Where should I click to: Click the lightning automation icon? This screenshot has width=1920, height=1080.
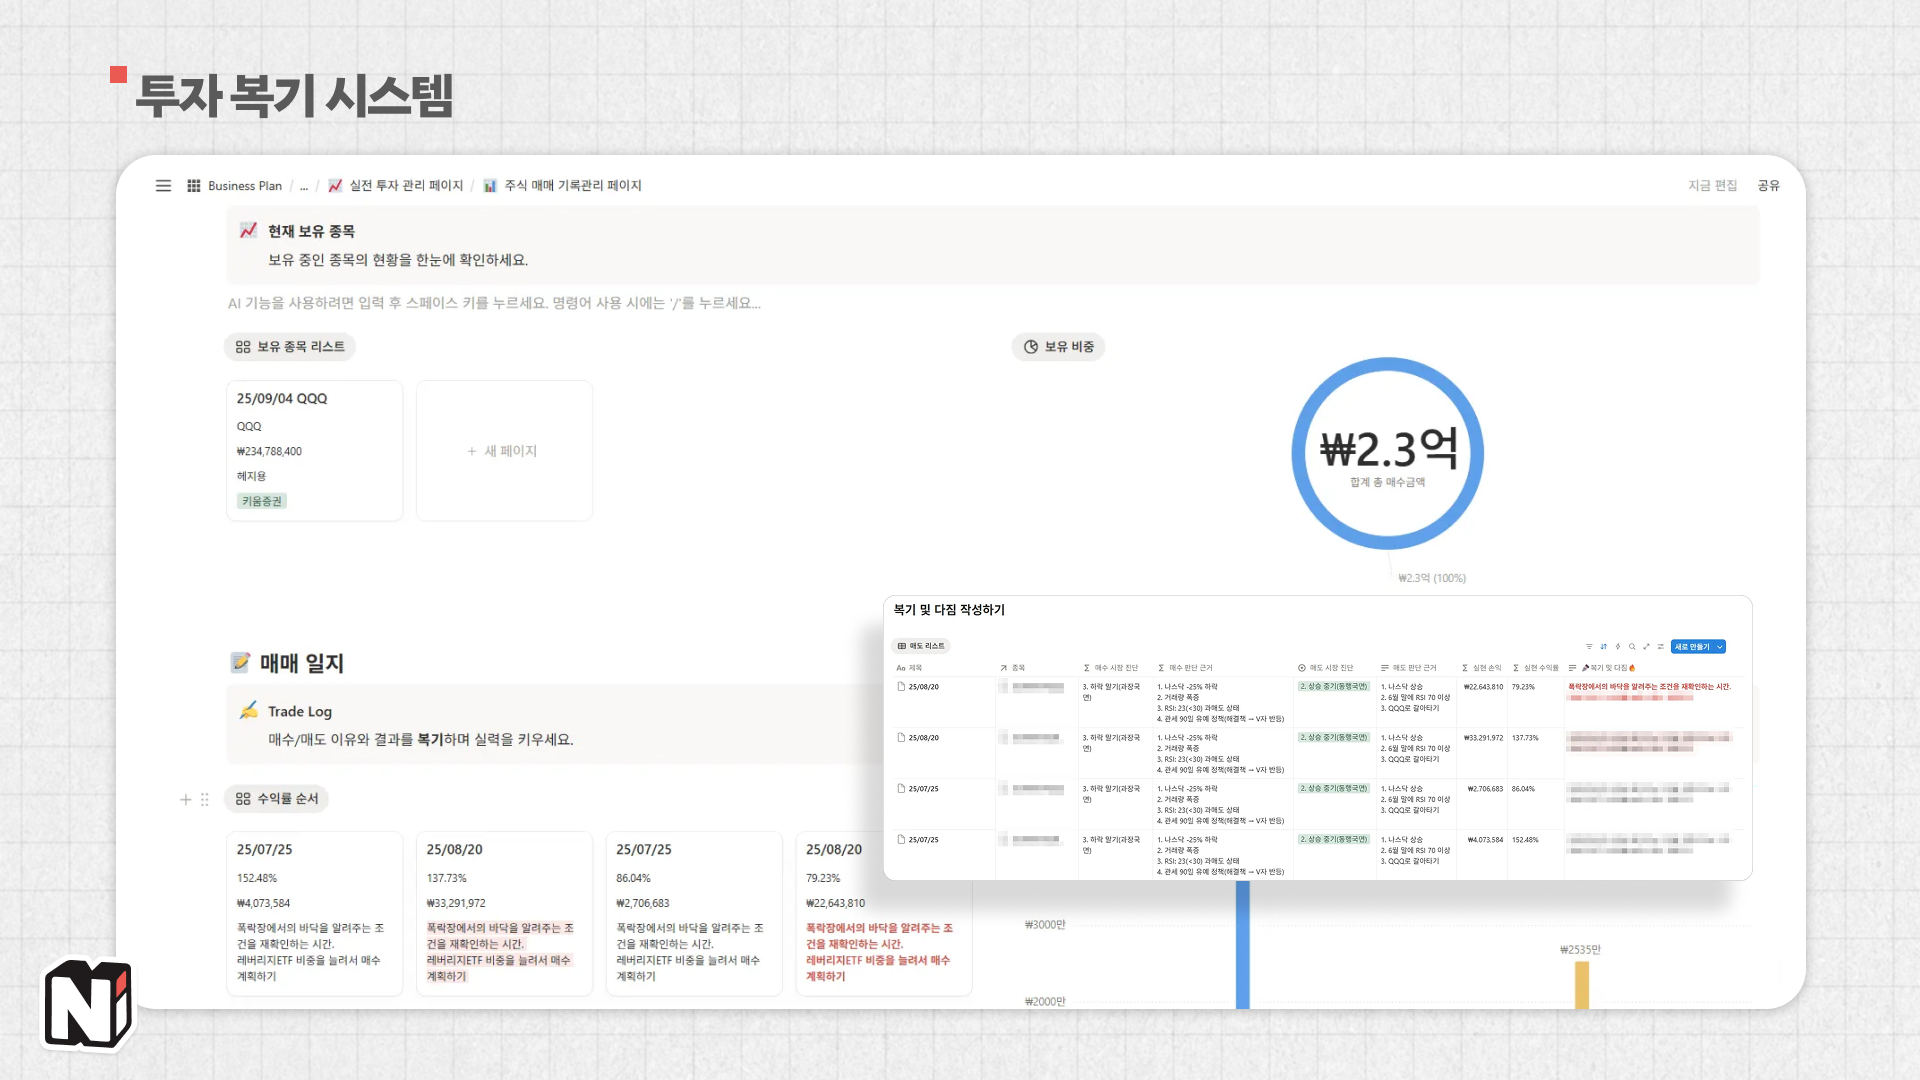[x=1618, y=647]
